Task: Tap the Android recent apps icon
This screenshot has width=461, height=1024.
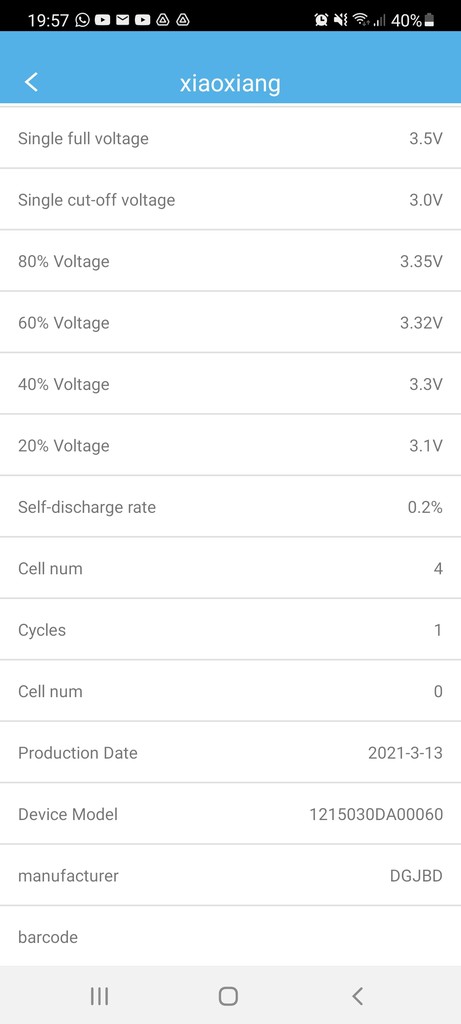Action: click(99, 996)
